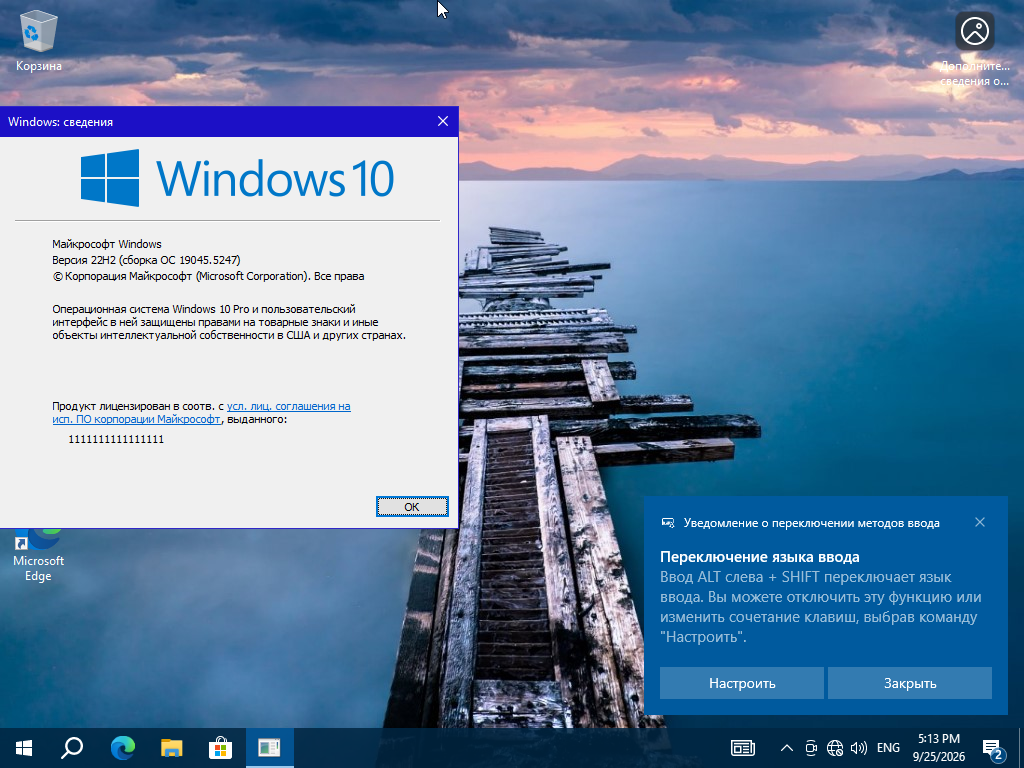Switch input language via ENG indicator
This screenshot has height=768, width=1024.
click(x=888, y=748)
